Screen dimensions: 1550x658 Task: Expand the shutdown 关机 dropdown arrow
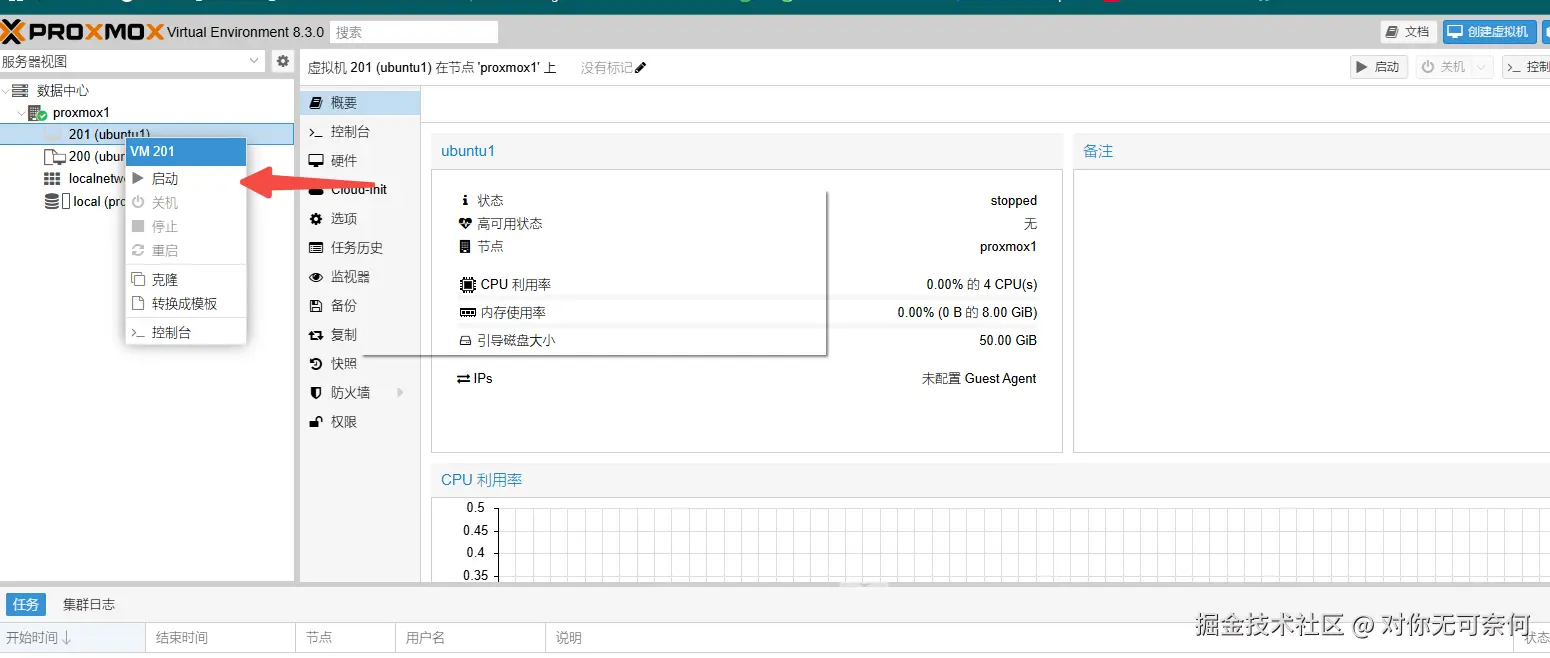pyautogui.click(x=1481, y=67)
